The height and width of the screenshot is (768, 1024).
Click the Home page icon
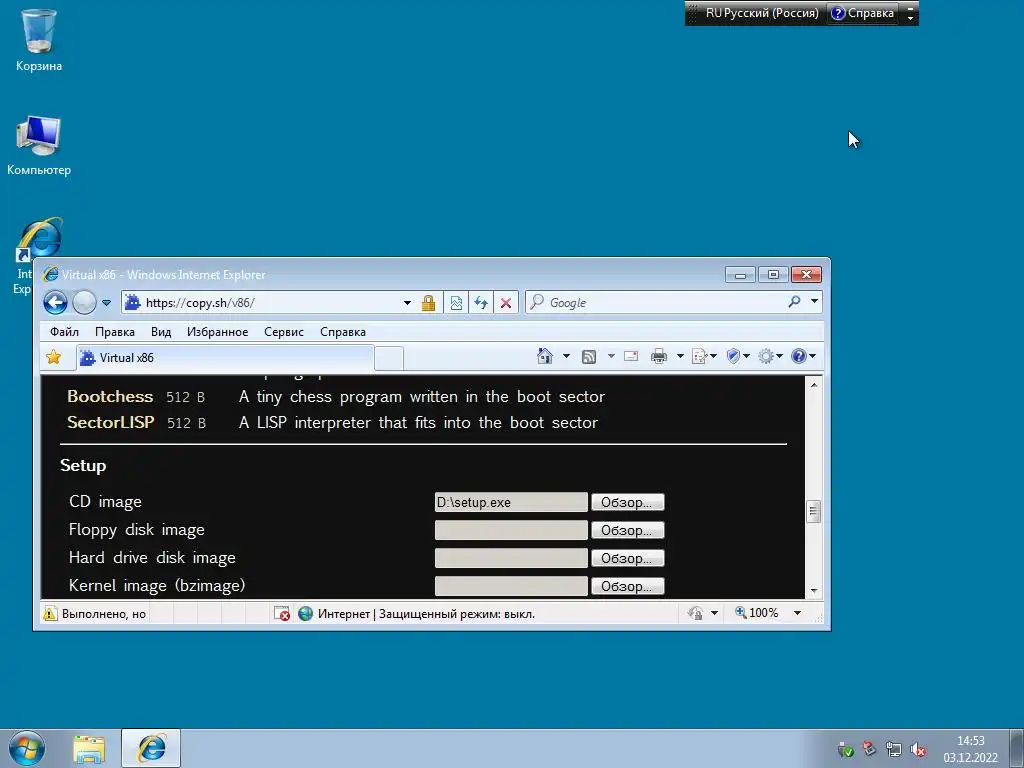(545, 356)
